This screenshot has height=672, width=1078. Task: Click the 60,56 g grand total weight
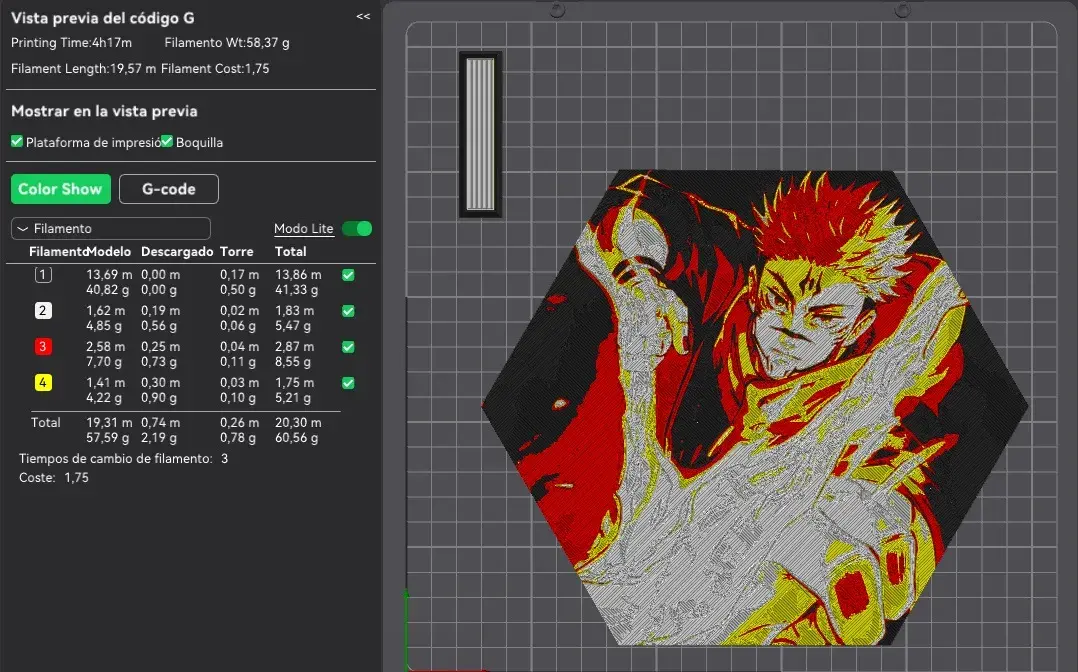click(296, 437)
